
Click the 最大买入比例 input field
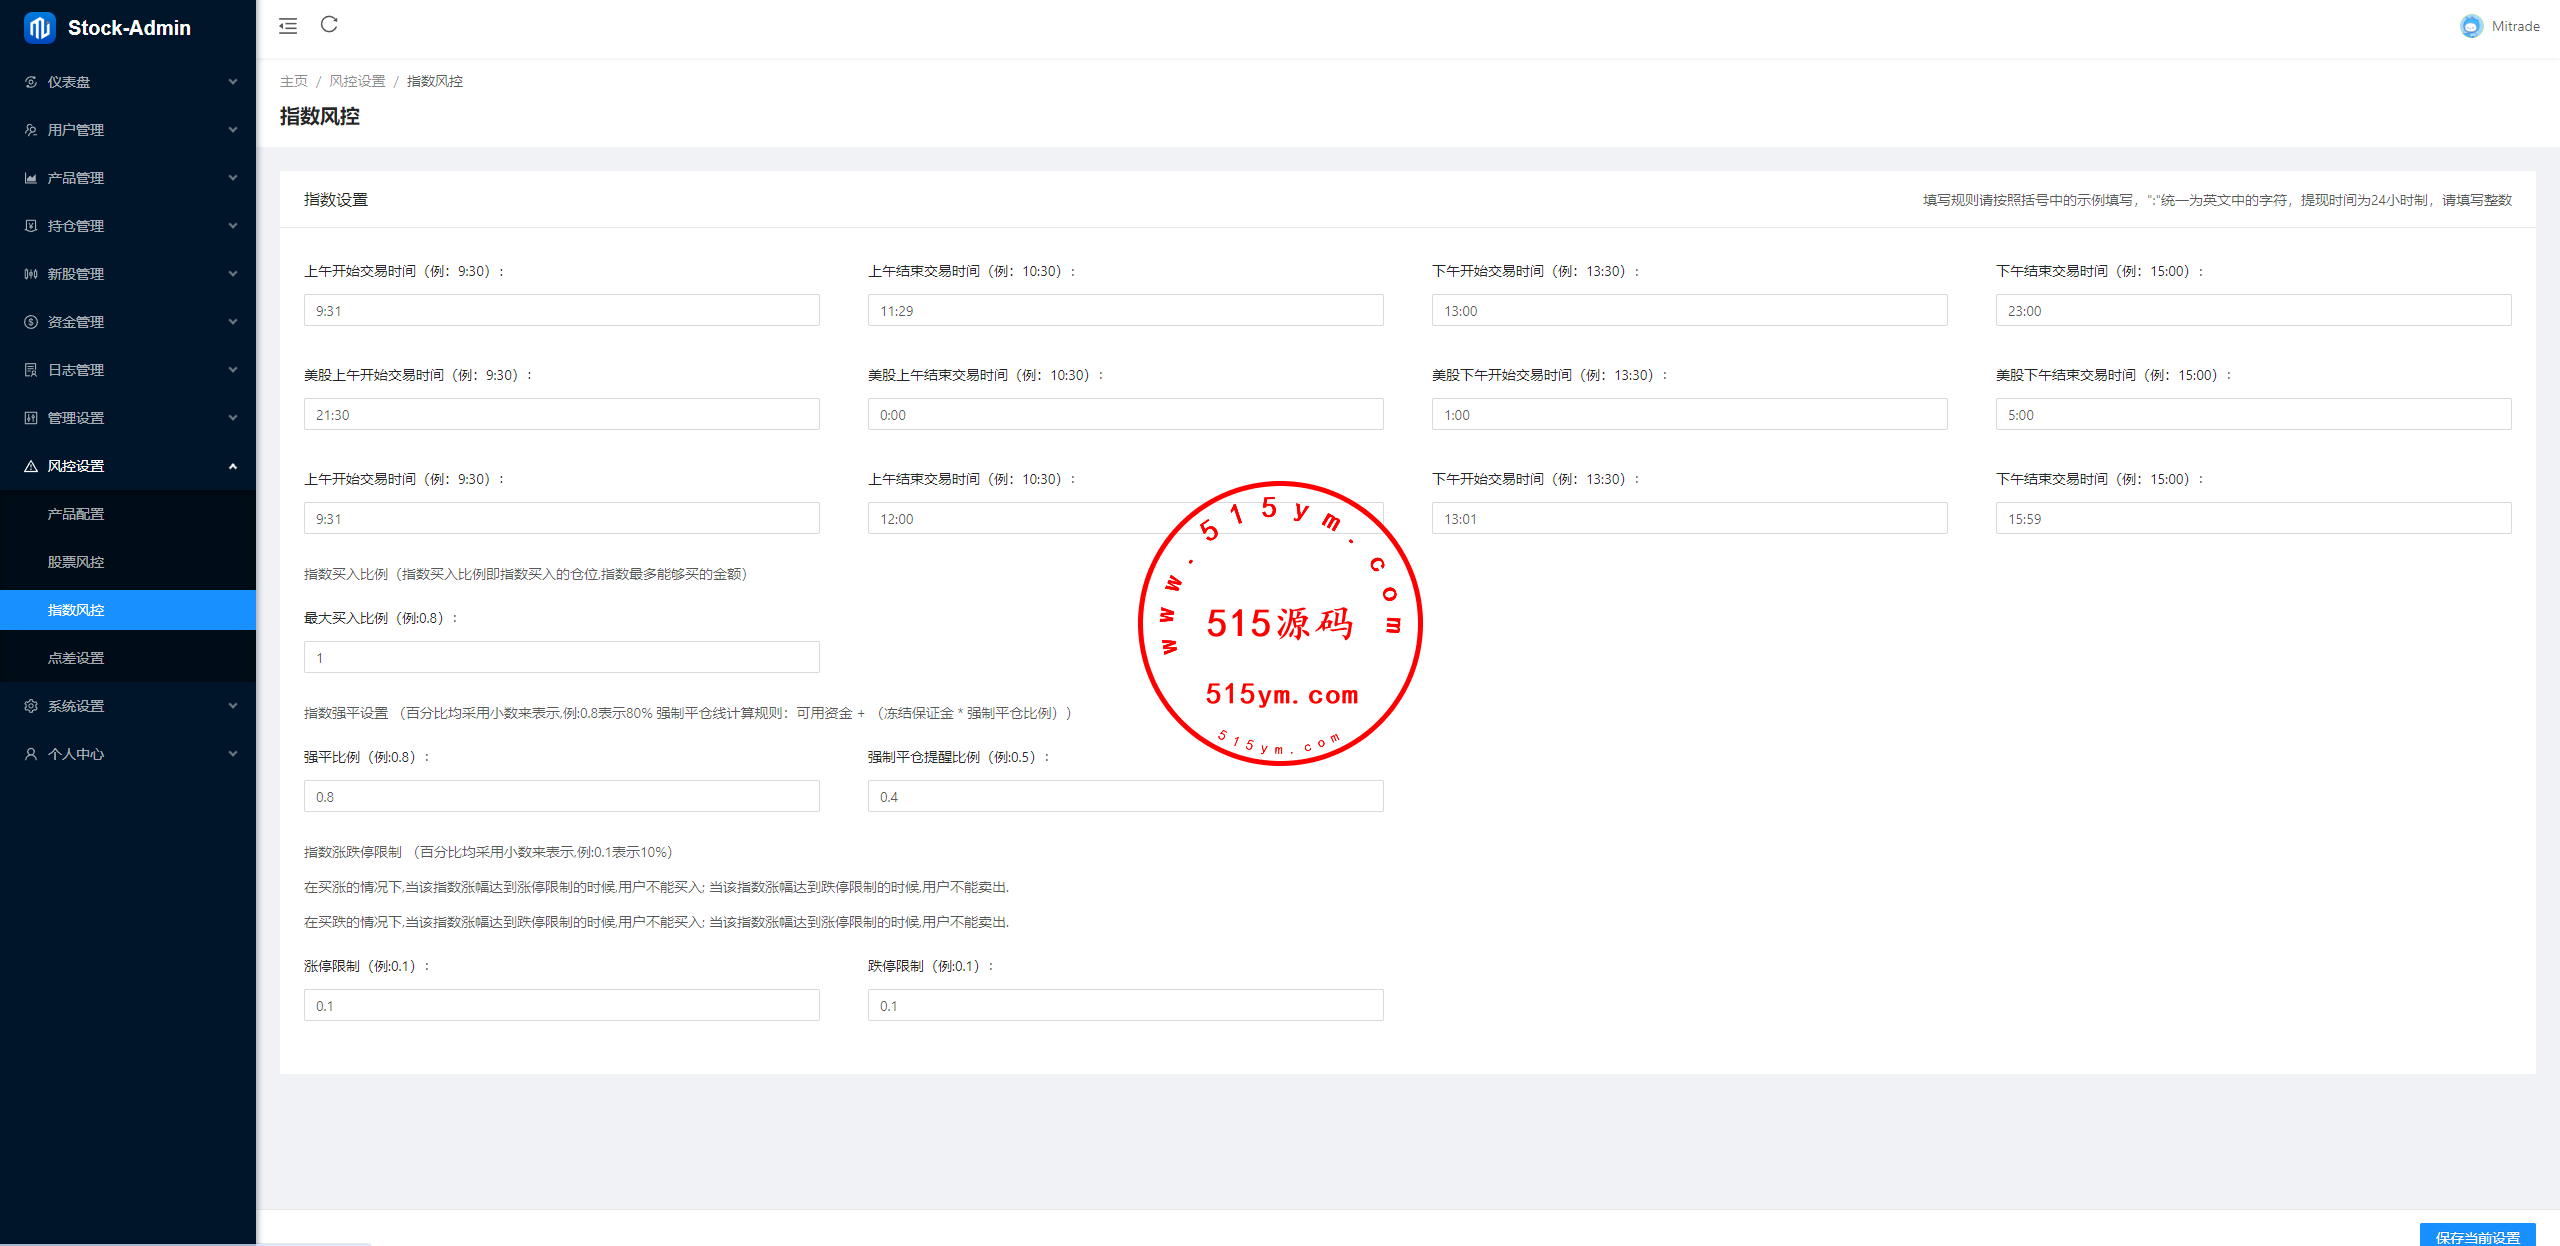point(561,657)
